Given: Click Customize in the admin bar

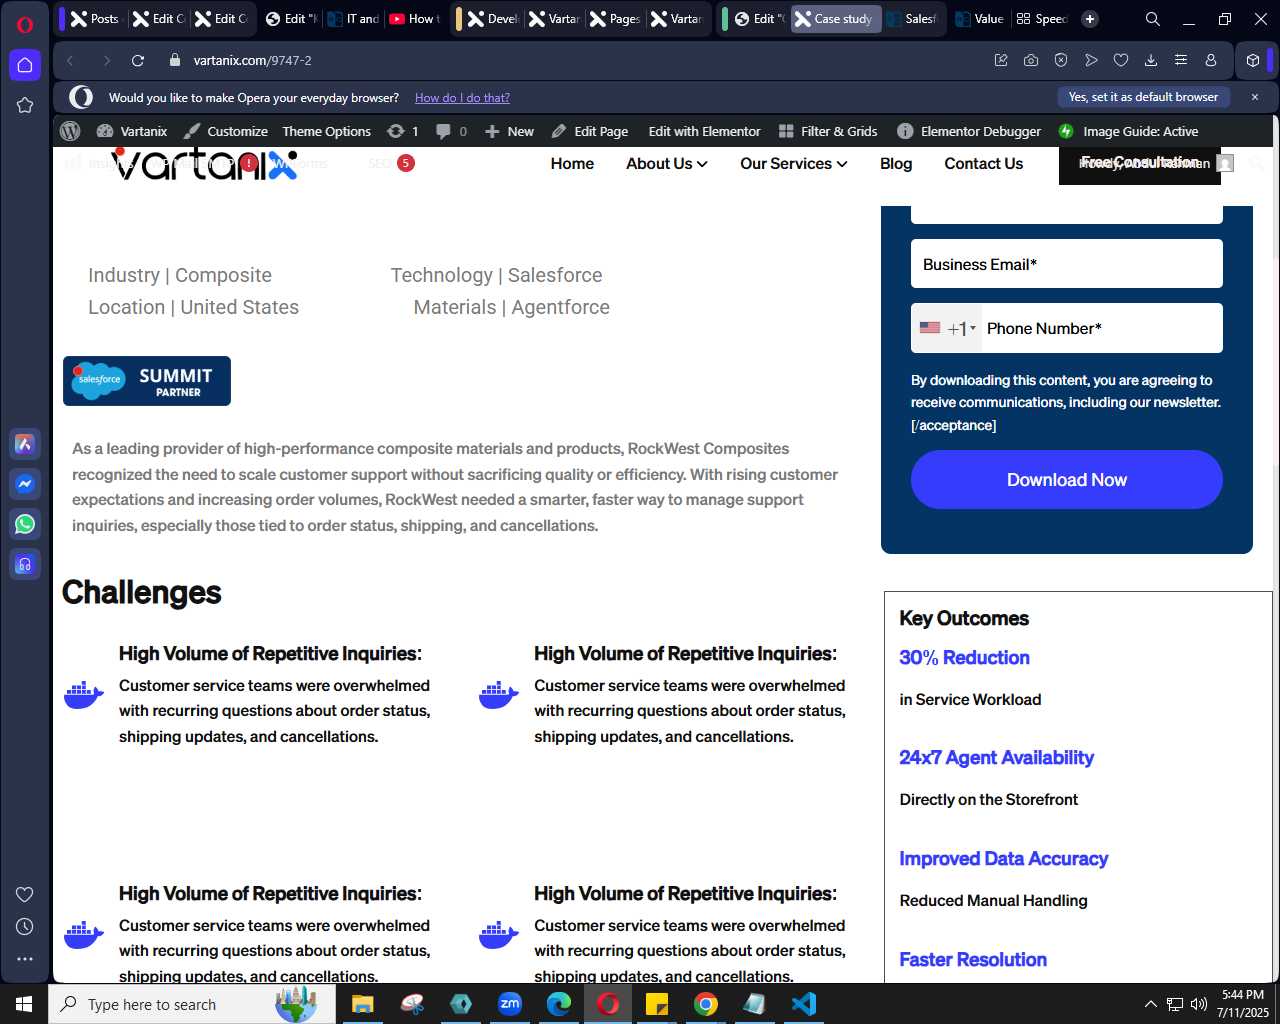Looking at the screenshot, I should pyautogui.click(x=226, y=131).
